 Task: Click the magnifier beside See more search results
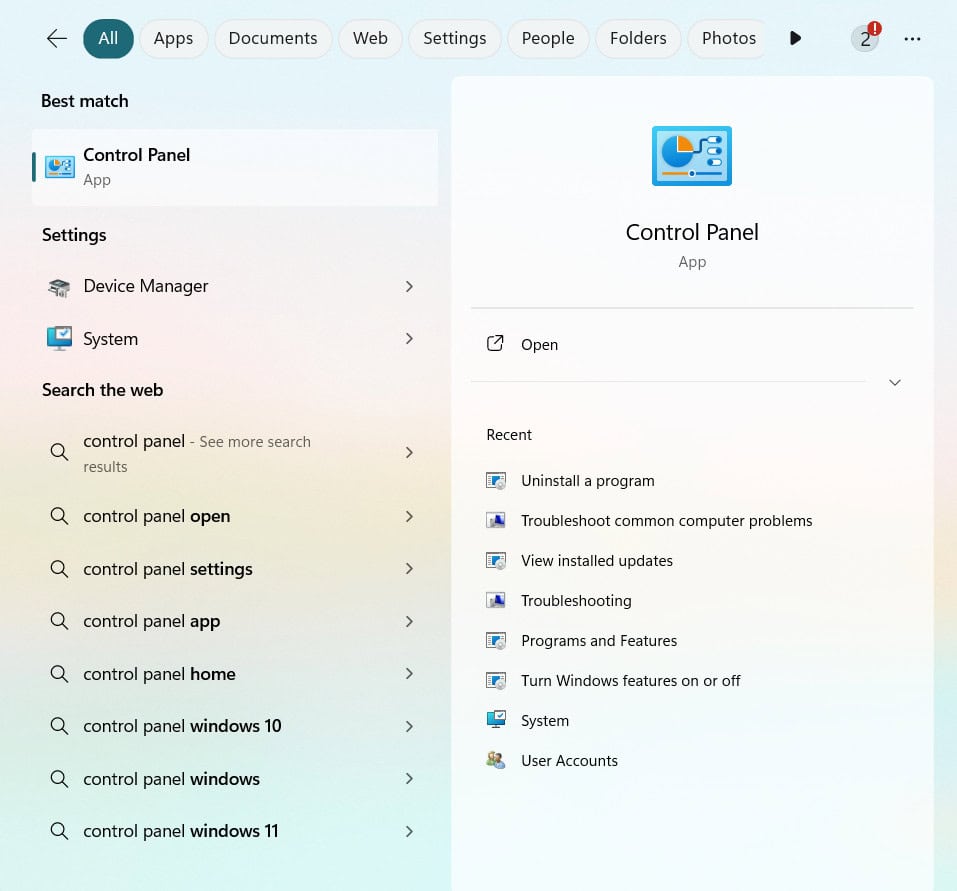(x=59, y=452)
